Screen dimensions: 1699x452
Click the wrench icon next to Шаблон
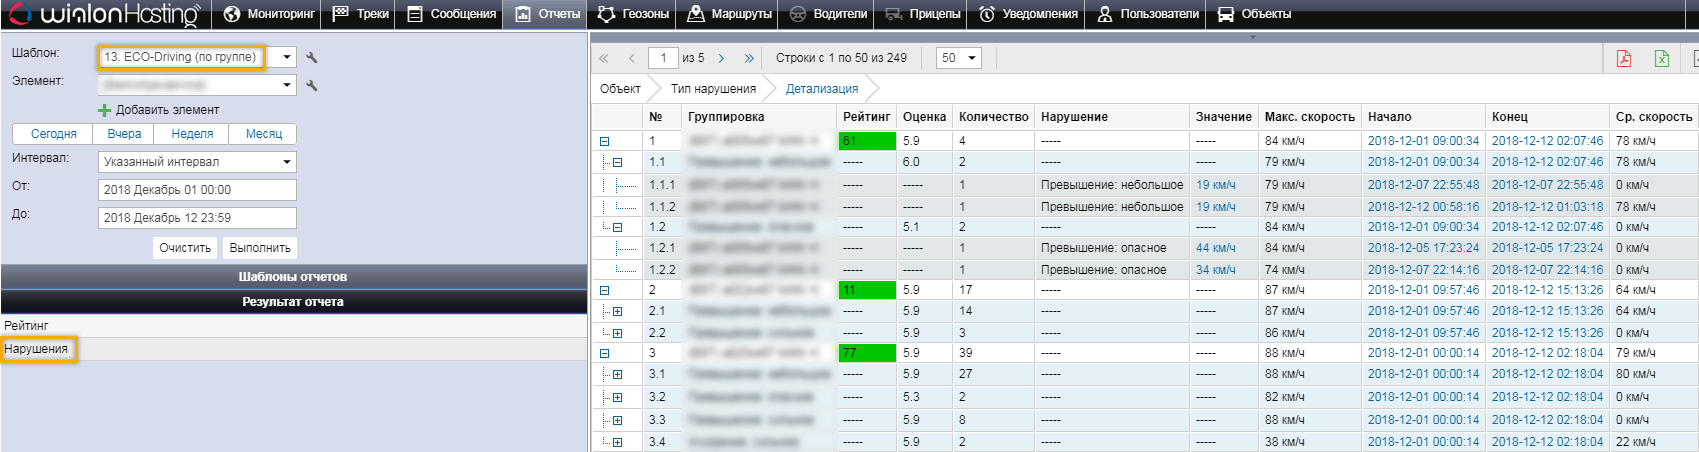(312, 58)
